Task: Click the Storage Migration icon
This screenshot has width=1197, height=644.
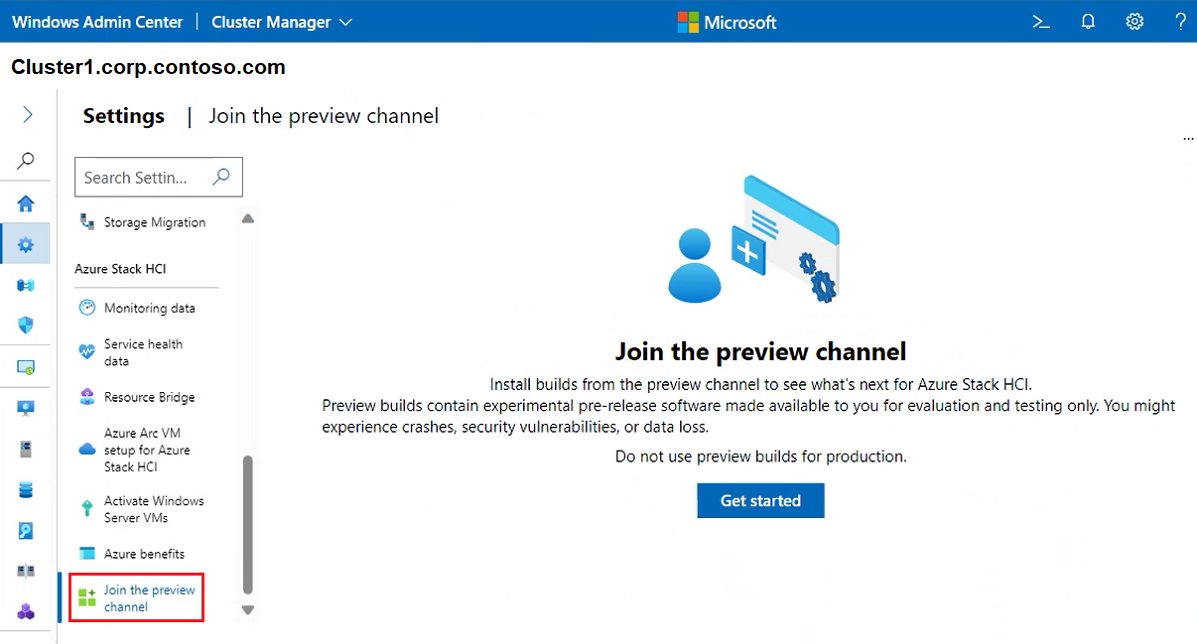Action: (87, 222)
